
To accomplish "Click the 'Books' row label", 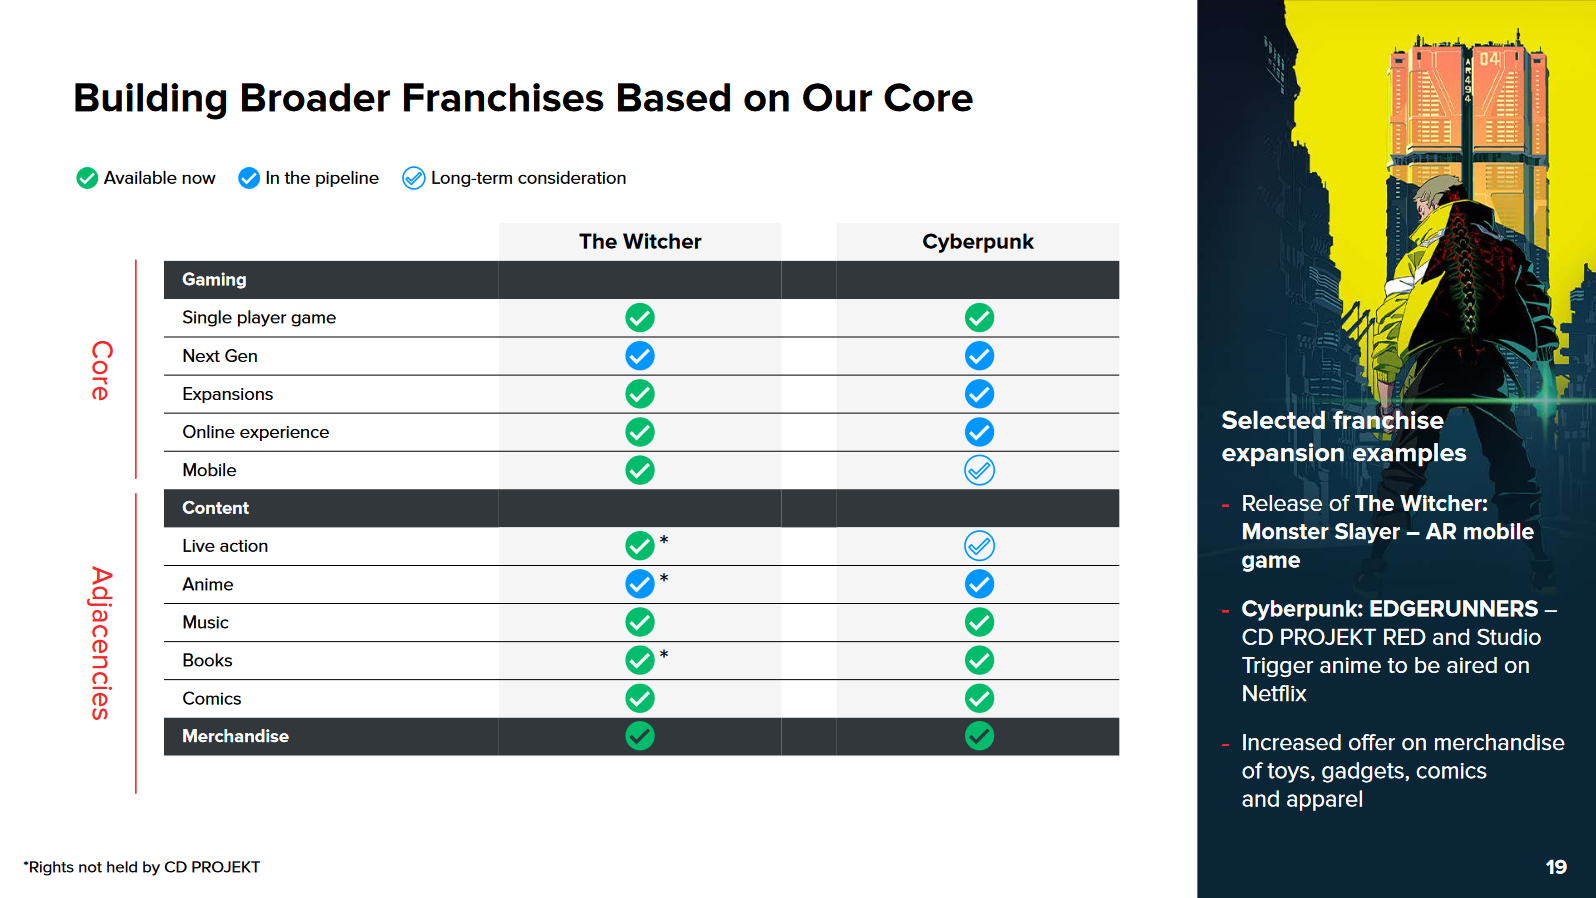I will pyautogui.click(x=207, y=660).
